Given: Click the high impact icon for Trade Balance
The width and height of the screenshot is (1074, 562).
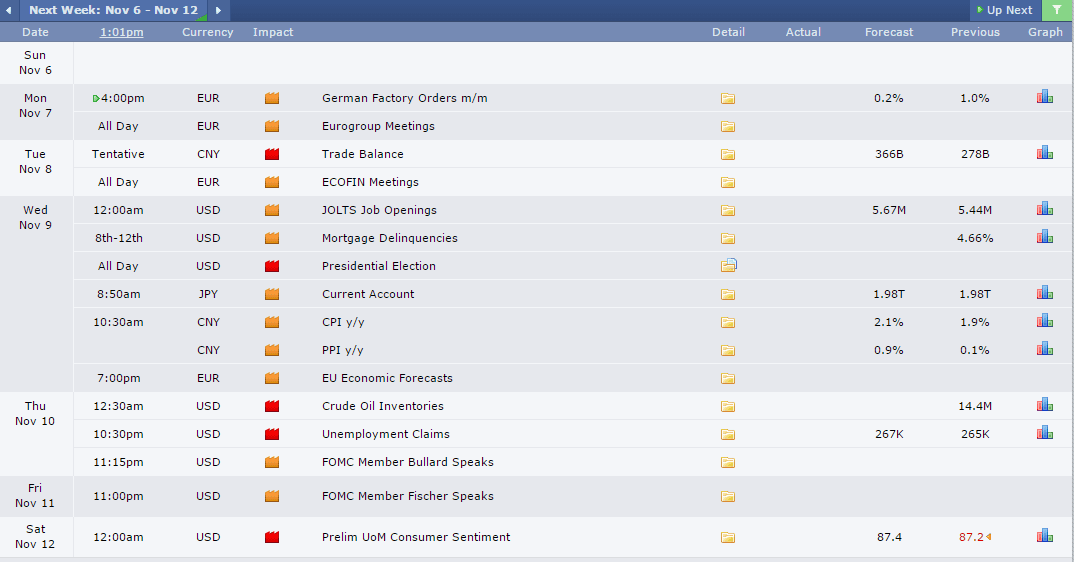Looking at the screenshot, I should (272, 154).
